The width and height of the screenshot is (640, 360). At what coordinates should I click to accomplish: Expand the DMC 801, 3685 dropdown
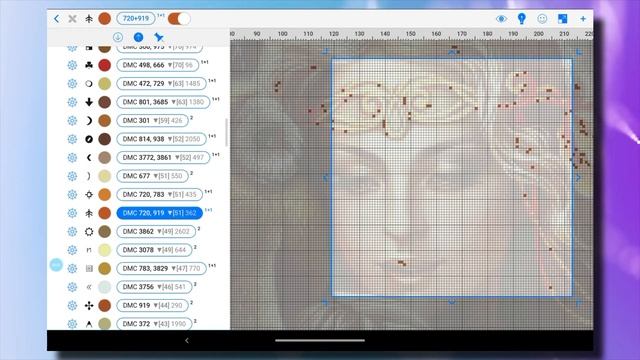tap(163, 102)
